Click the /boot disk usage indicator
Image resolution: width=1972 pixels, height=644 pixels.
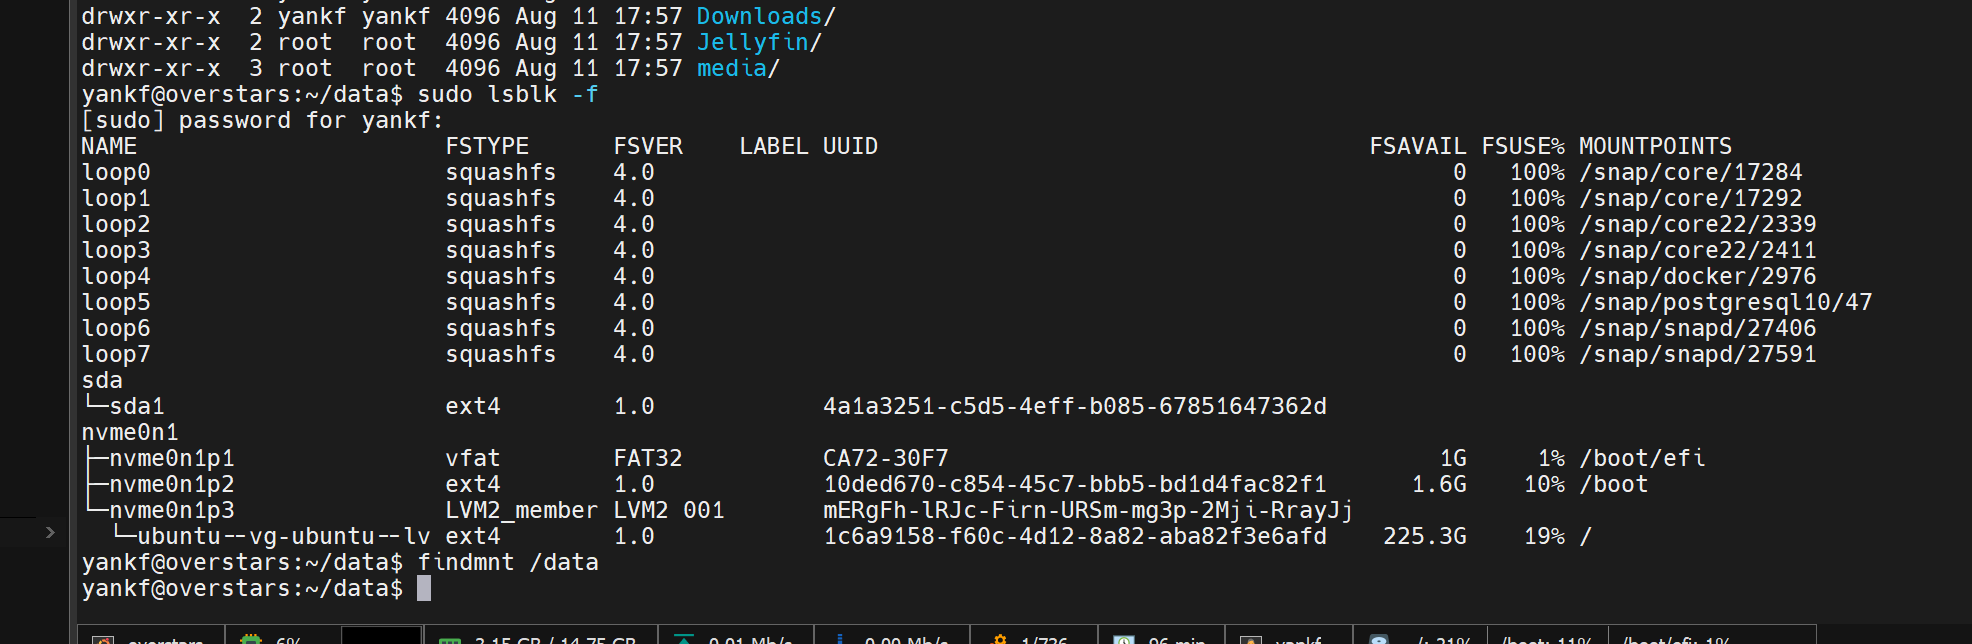tap(1547, 639)
